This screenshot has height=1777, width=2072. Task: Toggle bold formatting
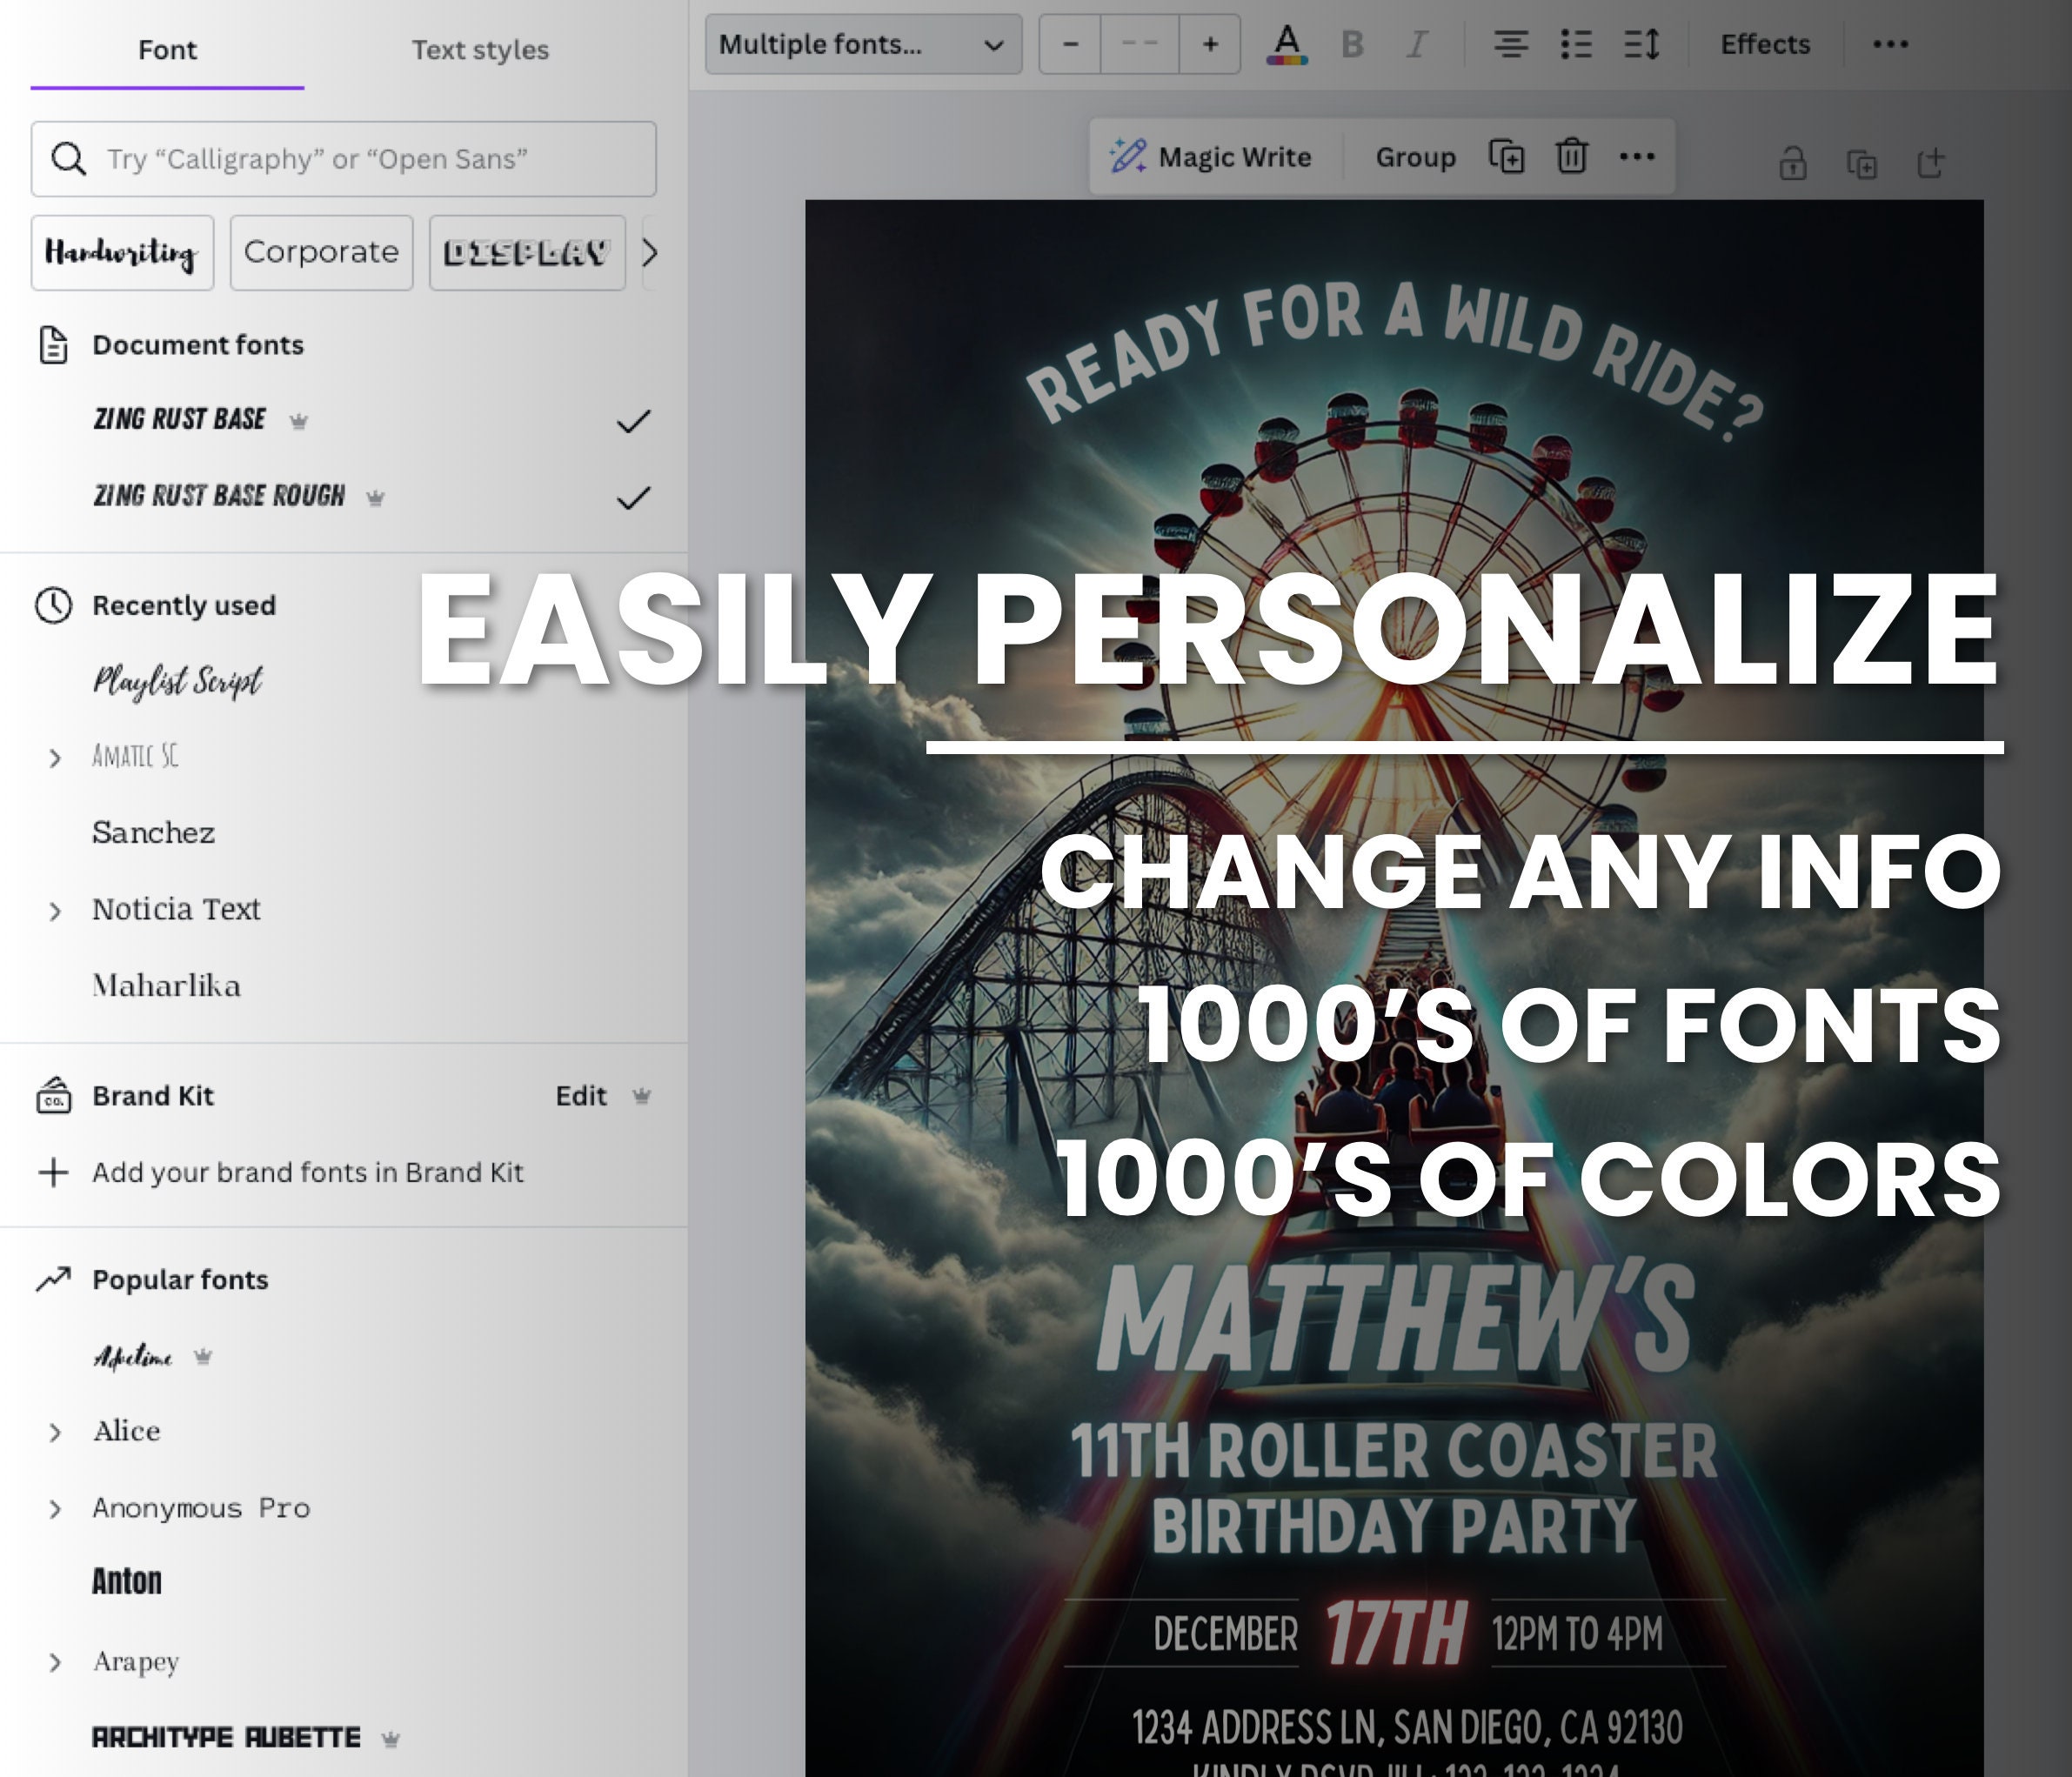point(1352,45)
